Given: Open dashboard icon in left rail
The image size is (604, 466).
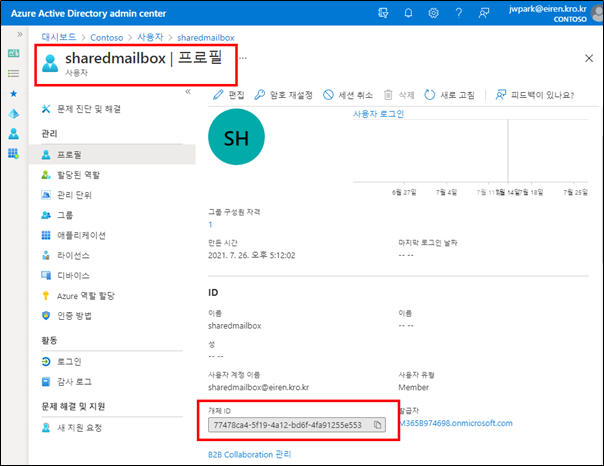Looking at the screenshot, I should pyautogui.click(x=13, y=53).
